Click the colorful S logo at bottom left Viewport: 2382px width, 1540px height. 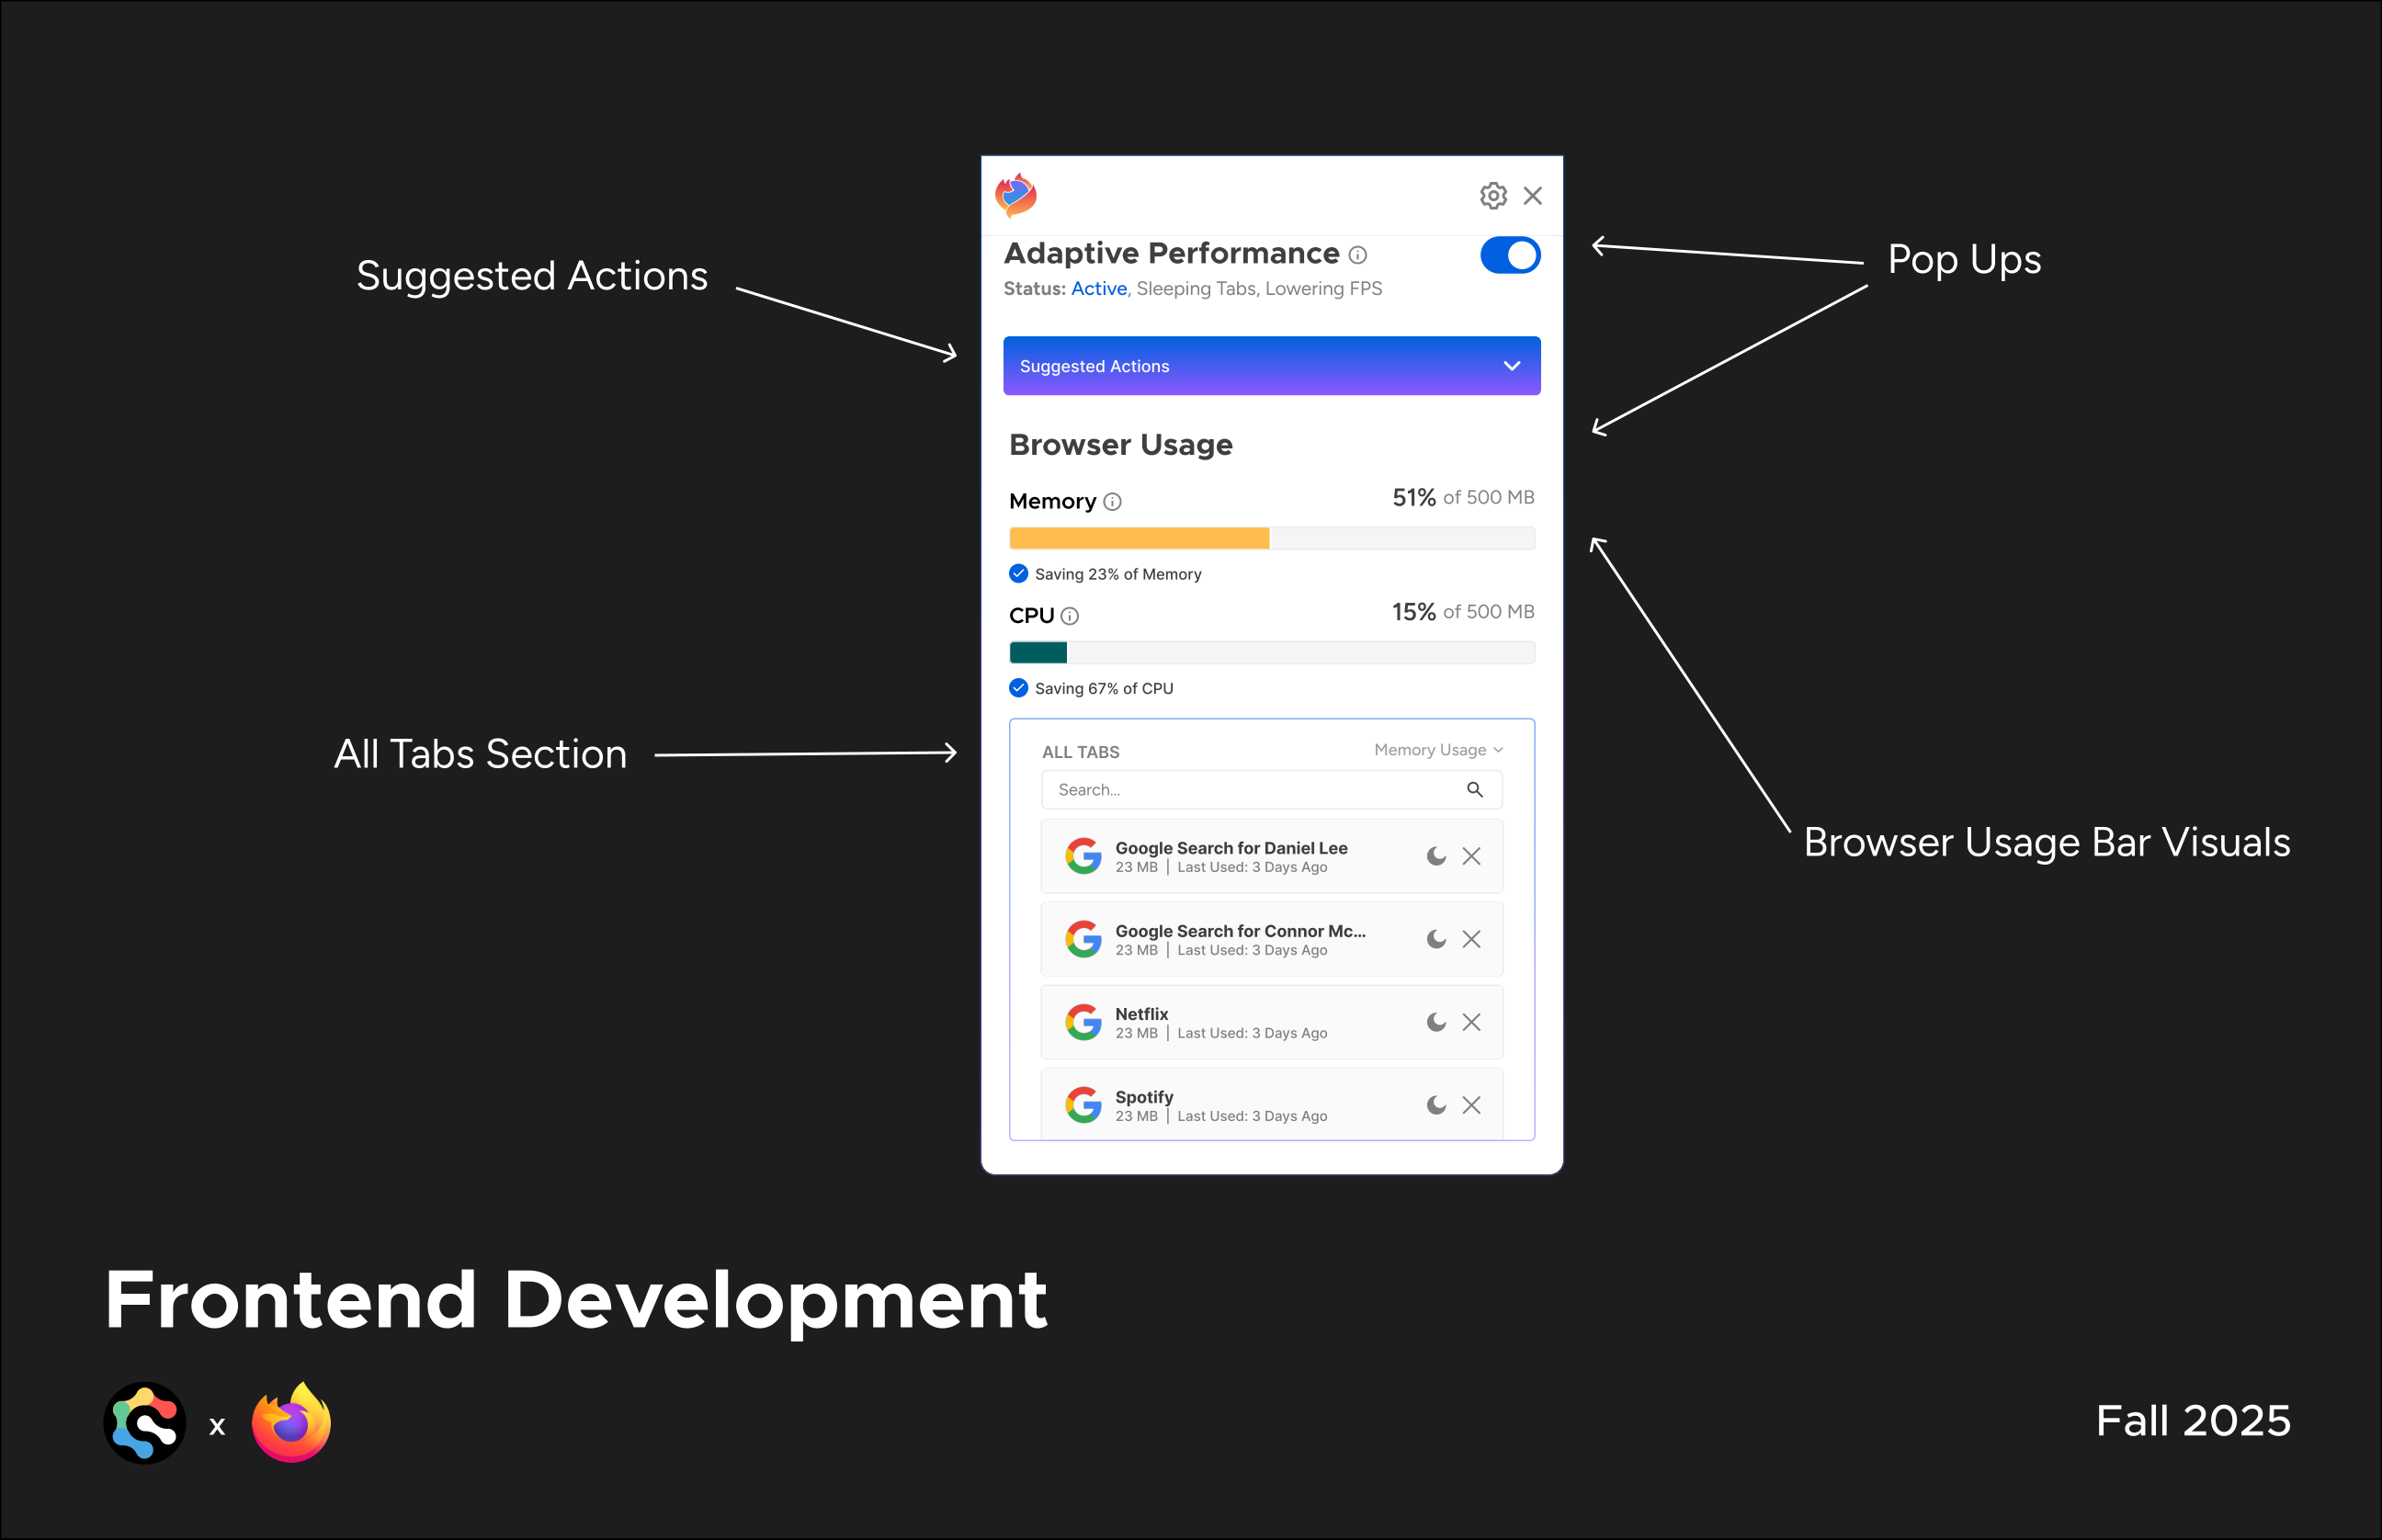tap(145, 1423)
